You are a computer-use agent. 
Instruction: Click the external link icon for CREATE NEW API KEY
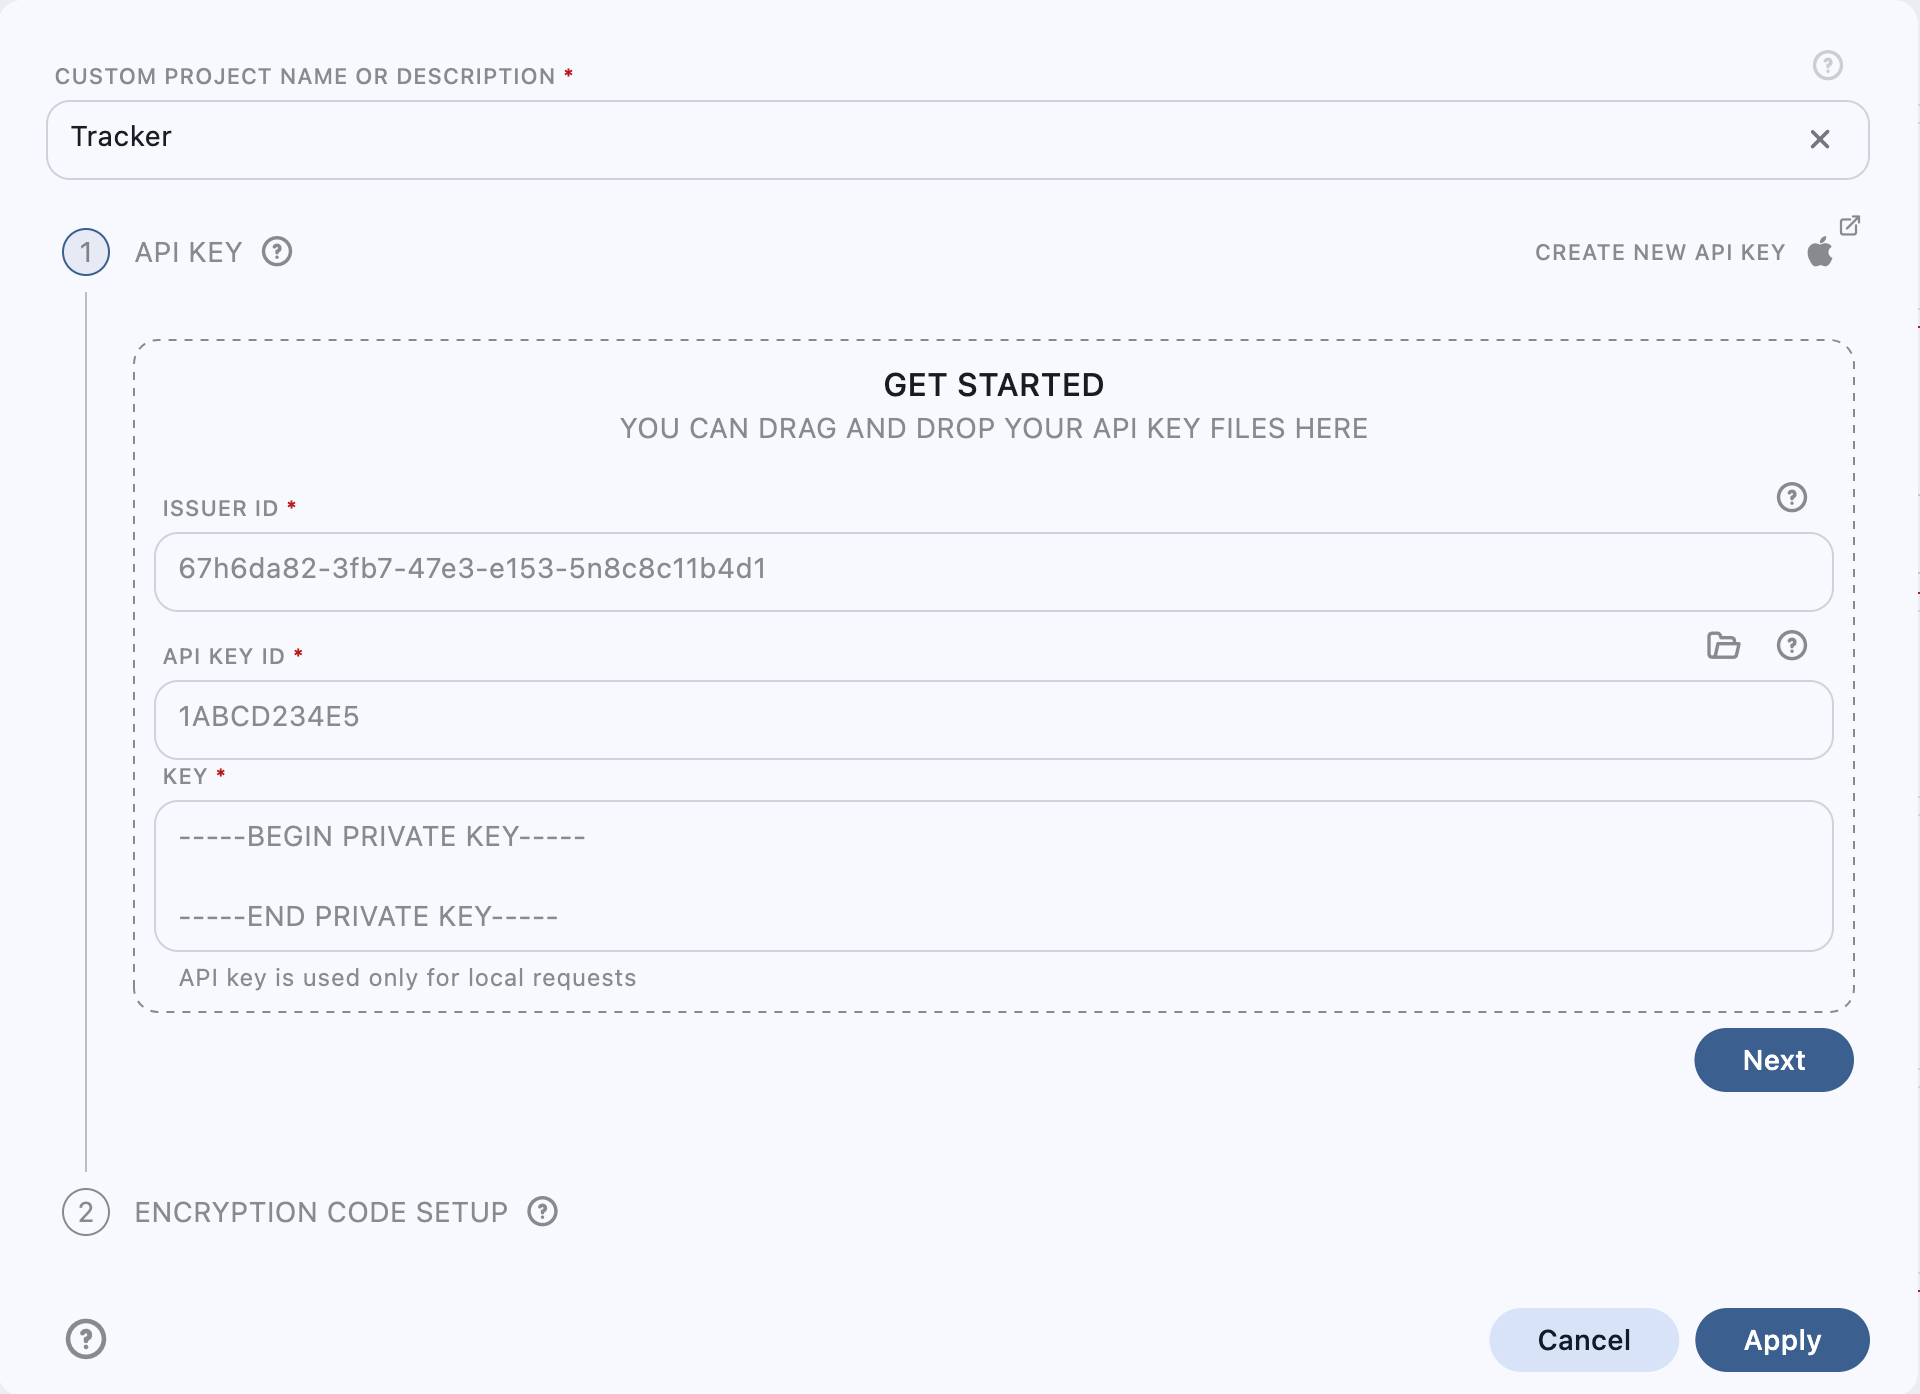1848,225
